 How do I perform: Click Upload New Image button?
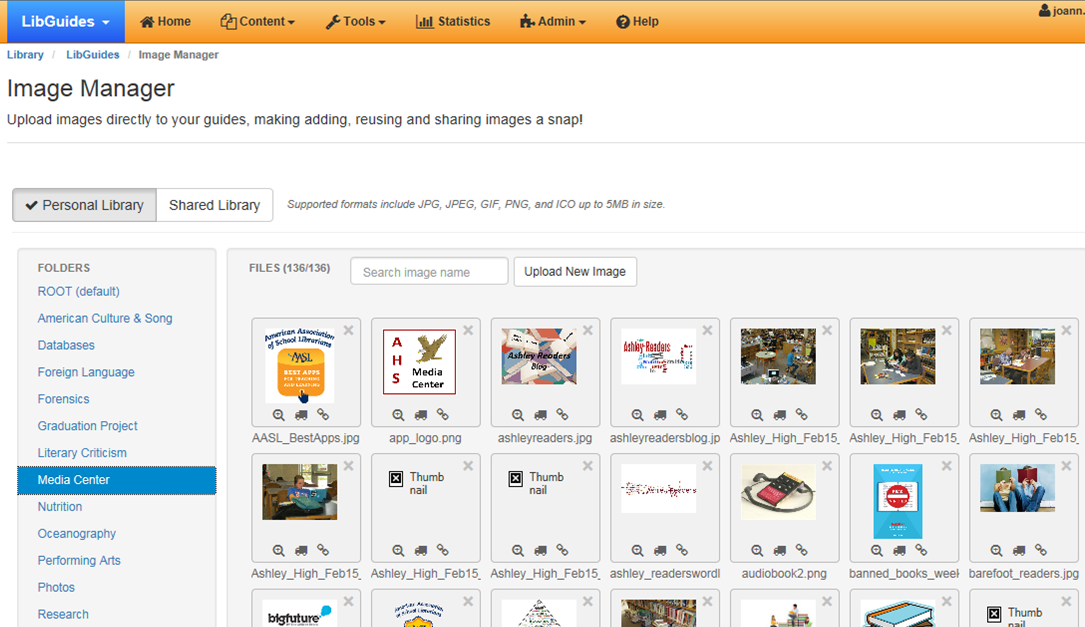click(575, 271)
